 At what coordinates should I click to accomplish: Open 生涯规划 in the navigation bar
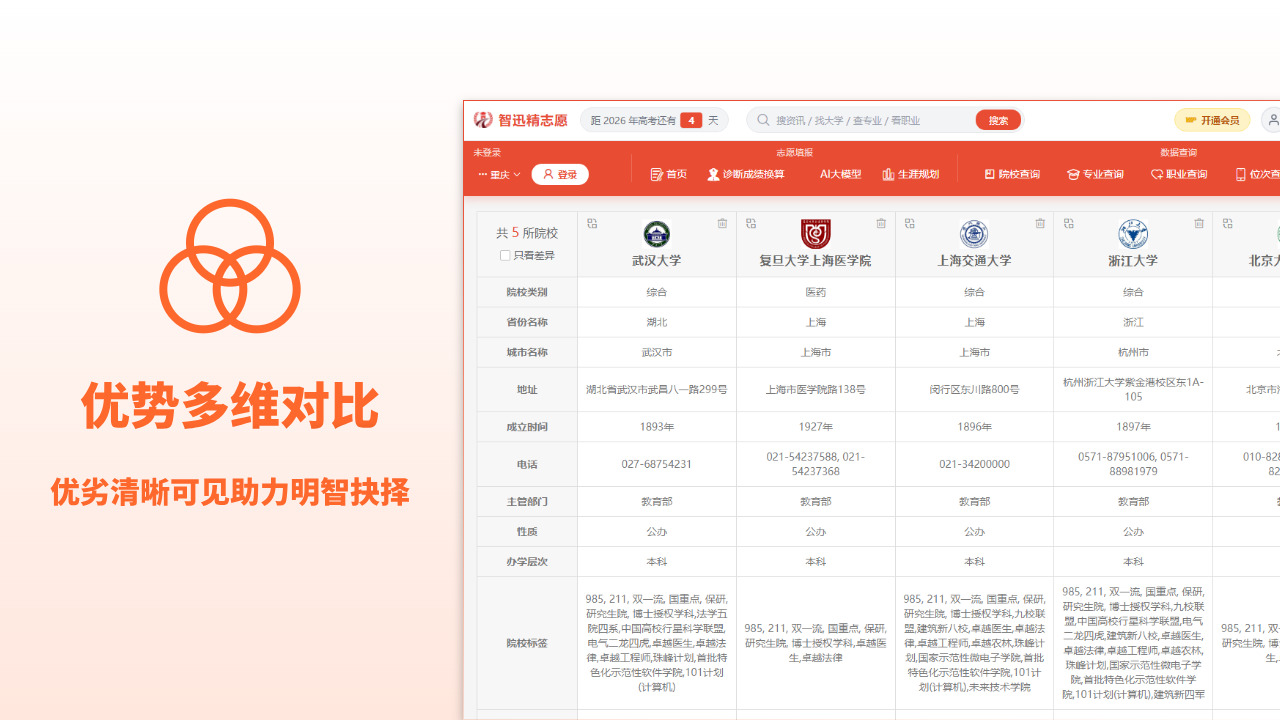tap(911, 174)
